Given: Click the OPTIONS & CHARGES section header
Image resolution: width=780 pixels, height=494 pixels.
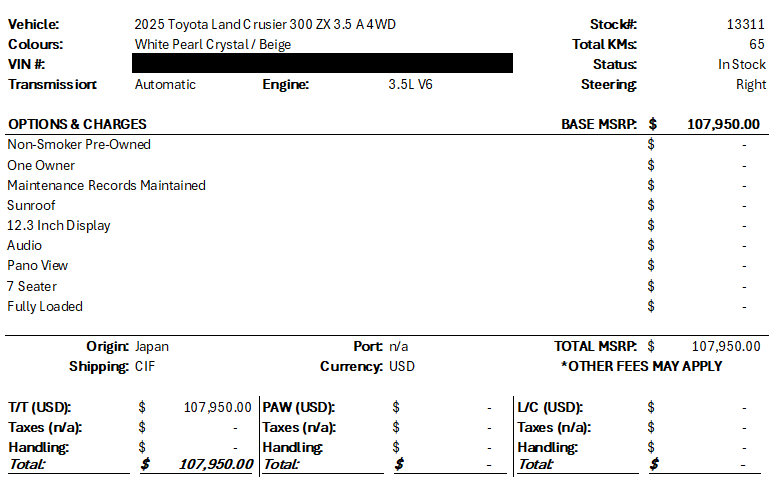Looking at the screenshot, I should coord(77,124).
